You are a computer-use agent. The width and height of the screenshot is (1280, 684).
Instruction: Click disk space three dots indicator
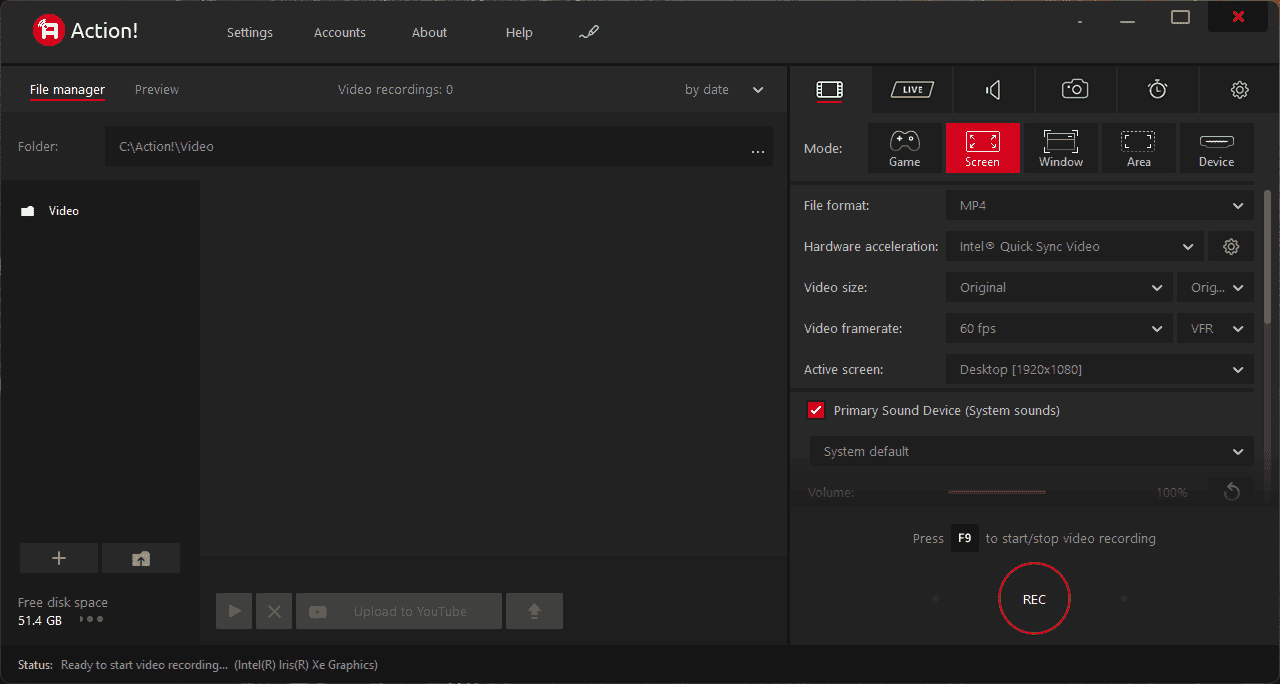tap(92, 619)
